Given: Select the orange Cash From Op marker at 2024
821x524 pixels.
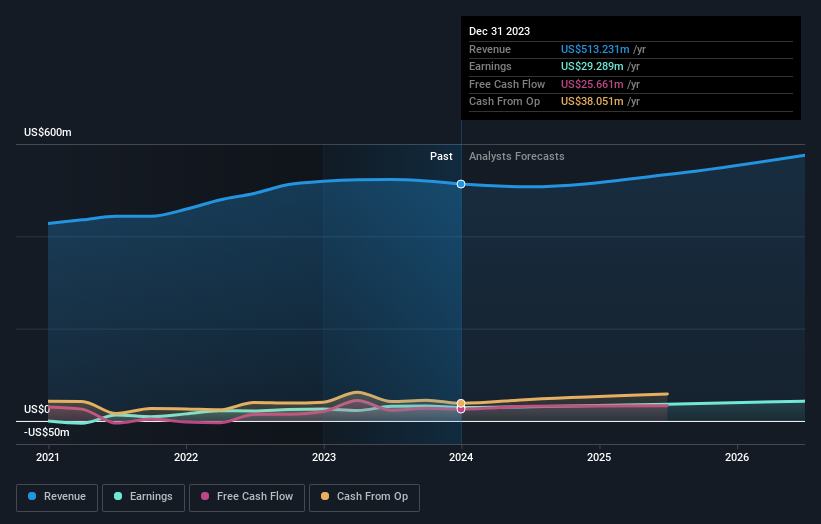Looking at the screenshot, I should click(461, 404).
